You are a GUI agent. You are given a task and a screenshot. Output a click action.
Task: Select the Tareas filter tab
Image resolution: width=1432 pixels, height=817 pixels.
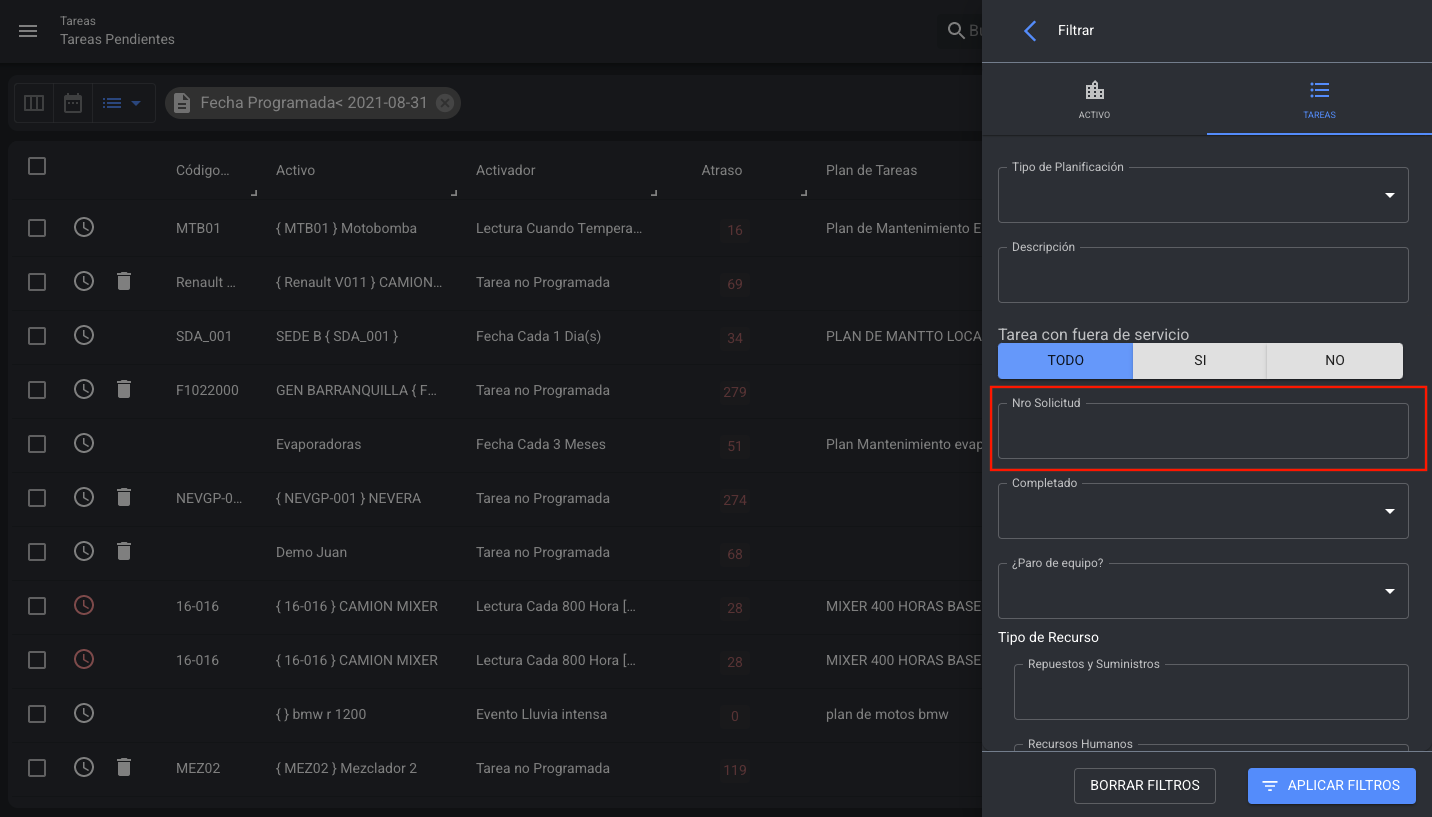click(1319, 100)
